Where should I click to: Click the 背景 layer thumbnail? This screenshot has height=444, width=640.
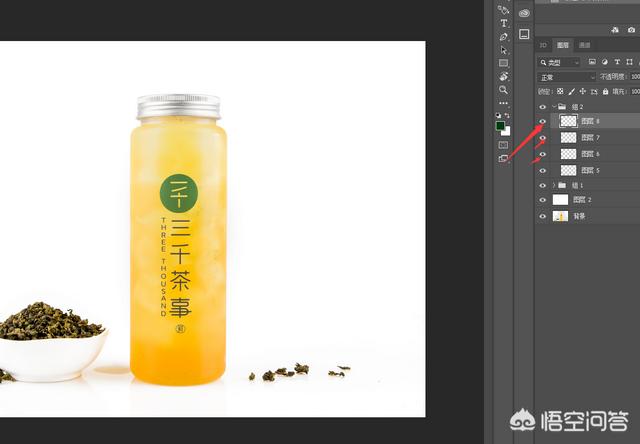tap(560, 216)
